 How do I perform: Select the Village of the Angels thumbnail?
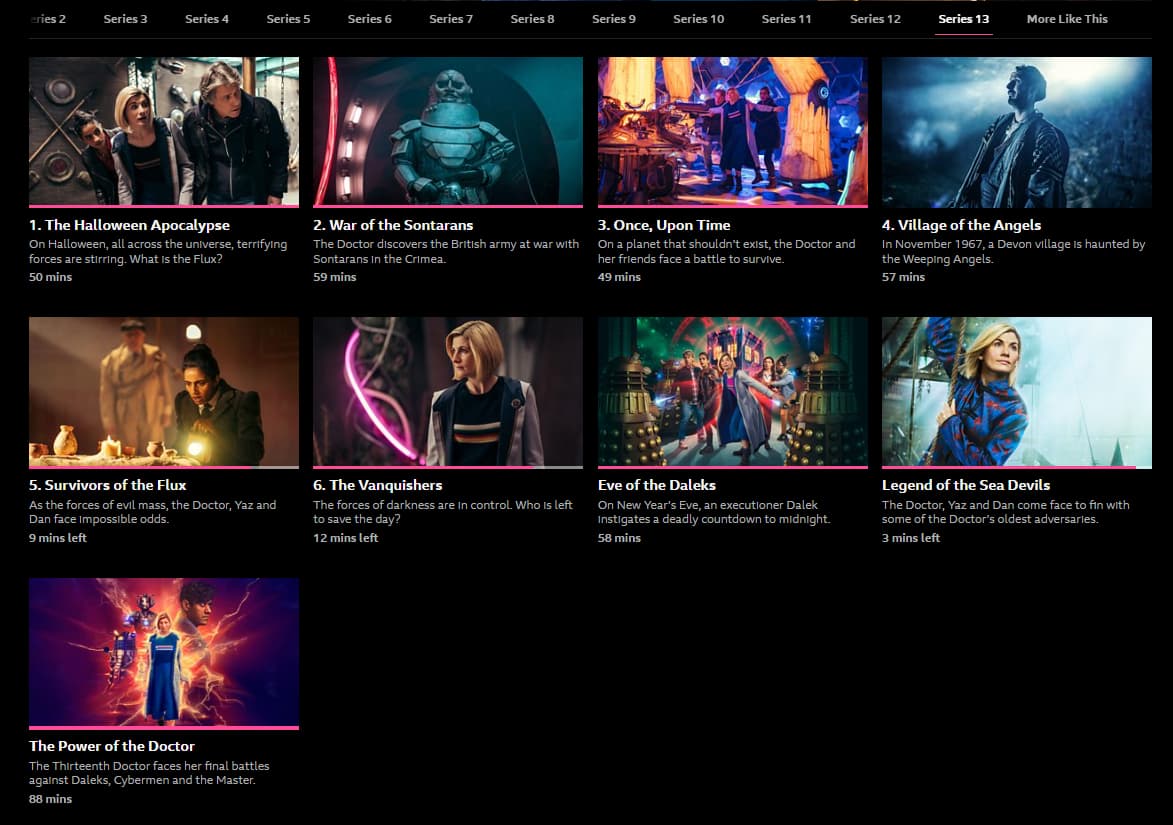point(1017,131)
